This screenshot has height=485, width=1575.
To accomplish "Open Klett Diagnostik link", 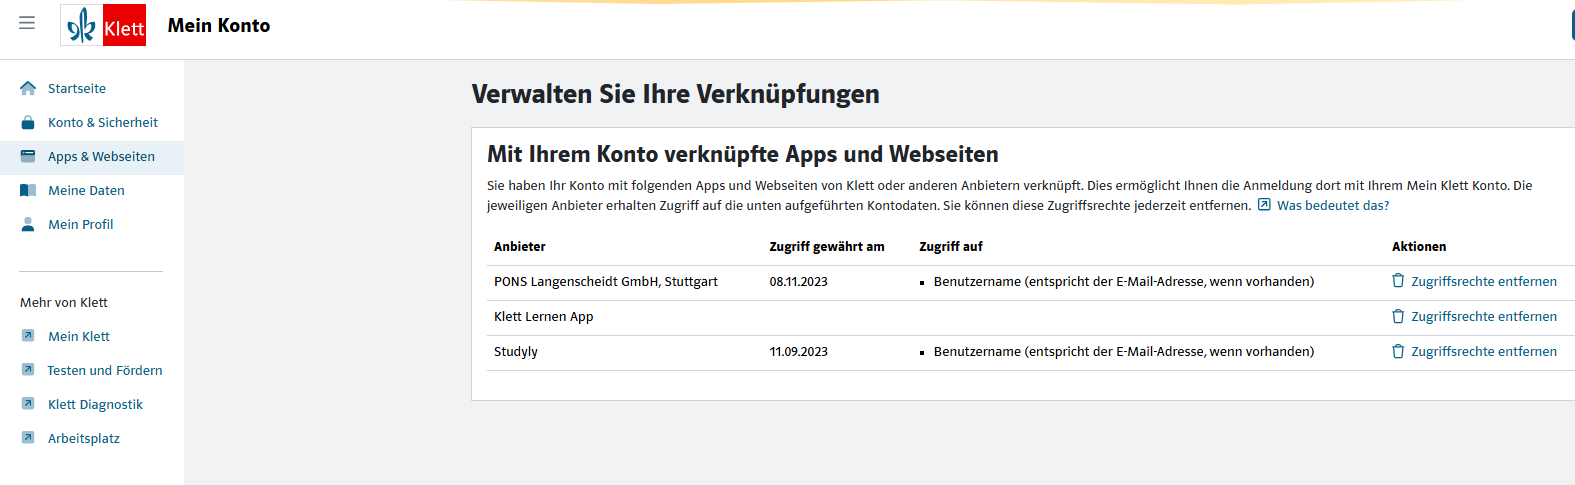I will point(95,404).
